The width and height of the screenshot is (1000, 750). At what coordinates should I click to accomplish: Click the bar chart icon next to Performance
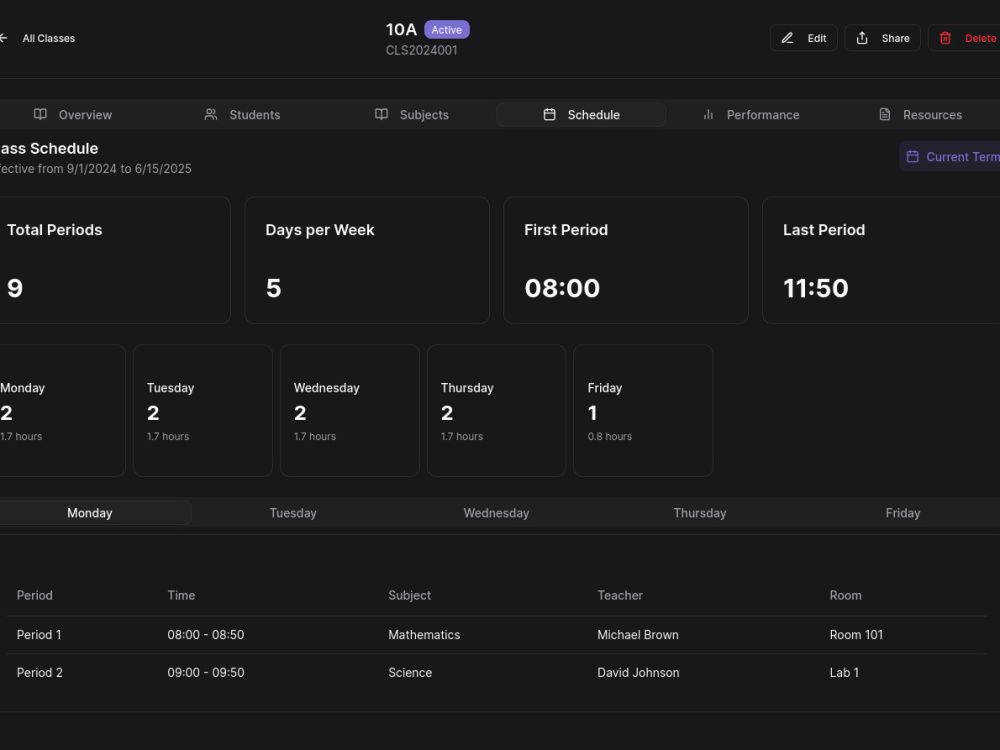[708, 114]
